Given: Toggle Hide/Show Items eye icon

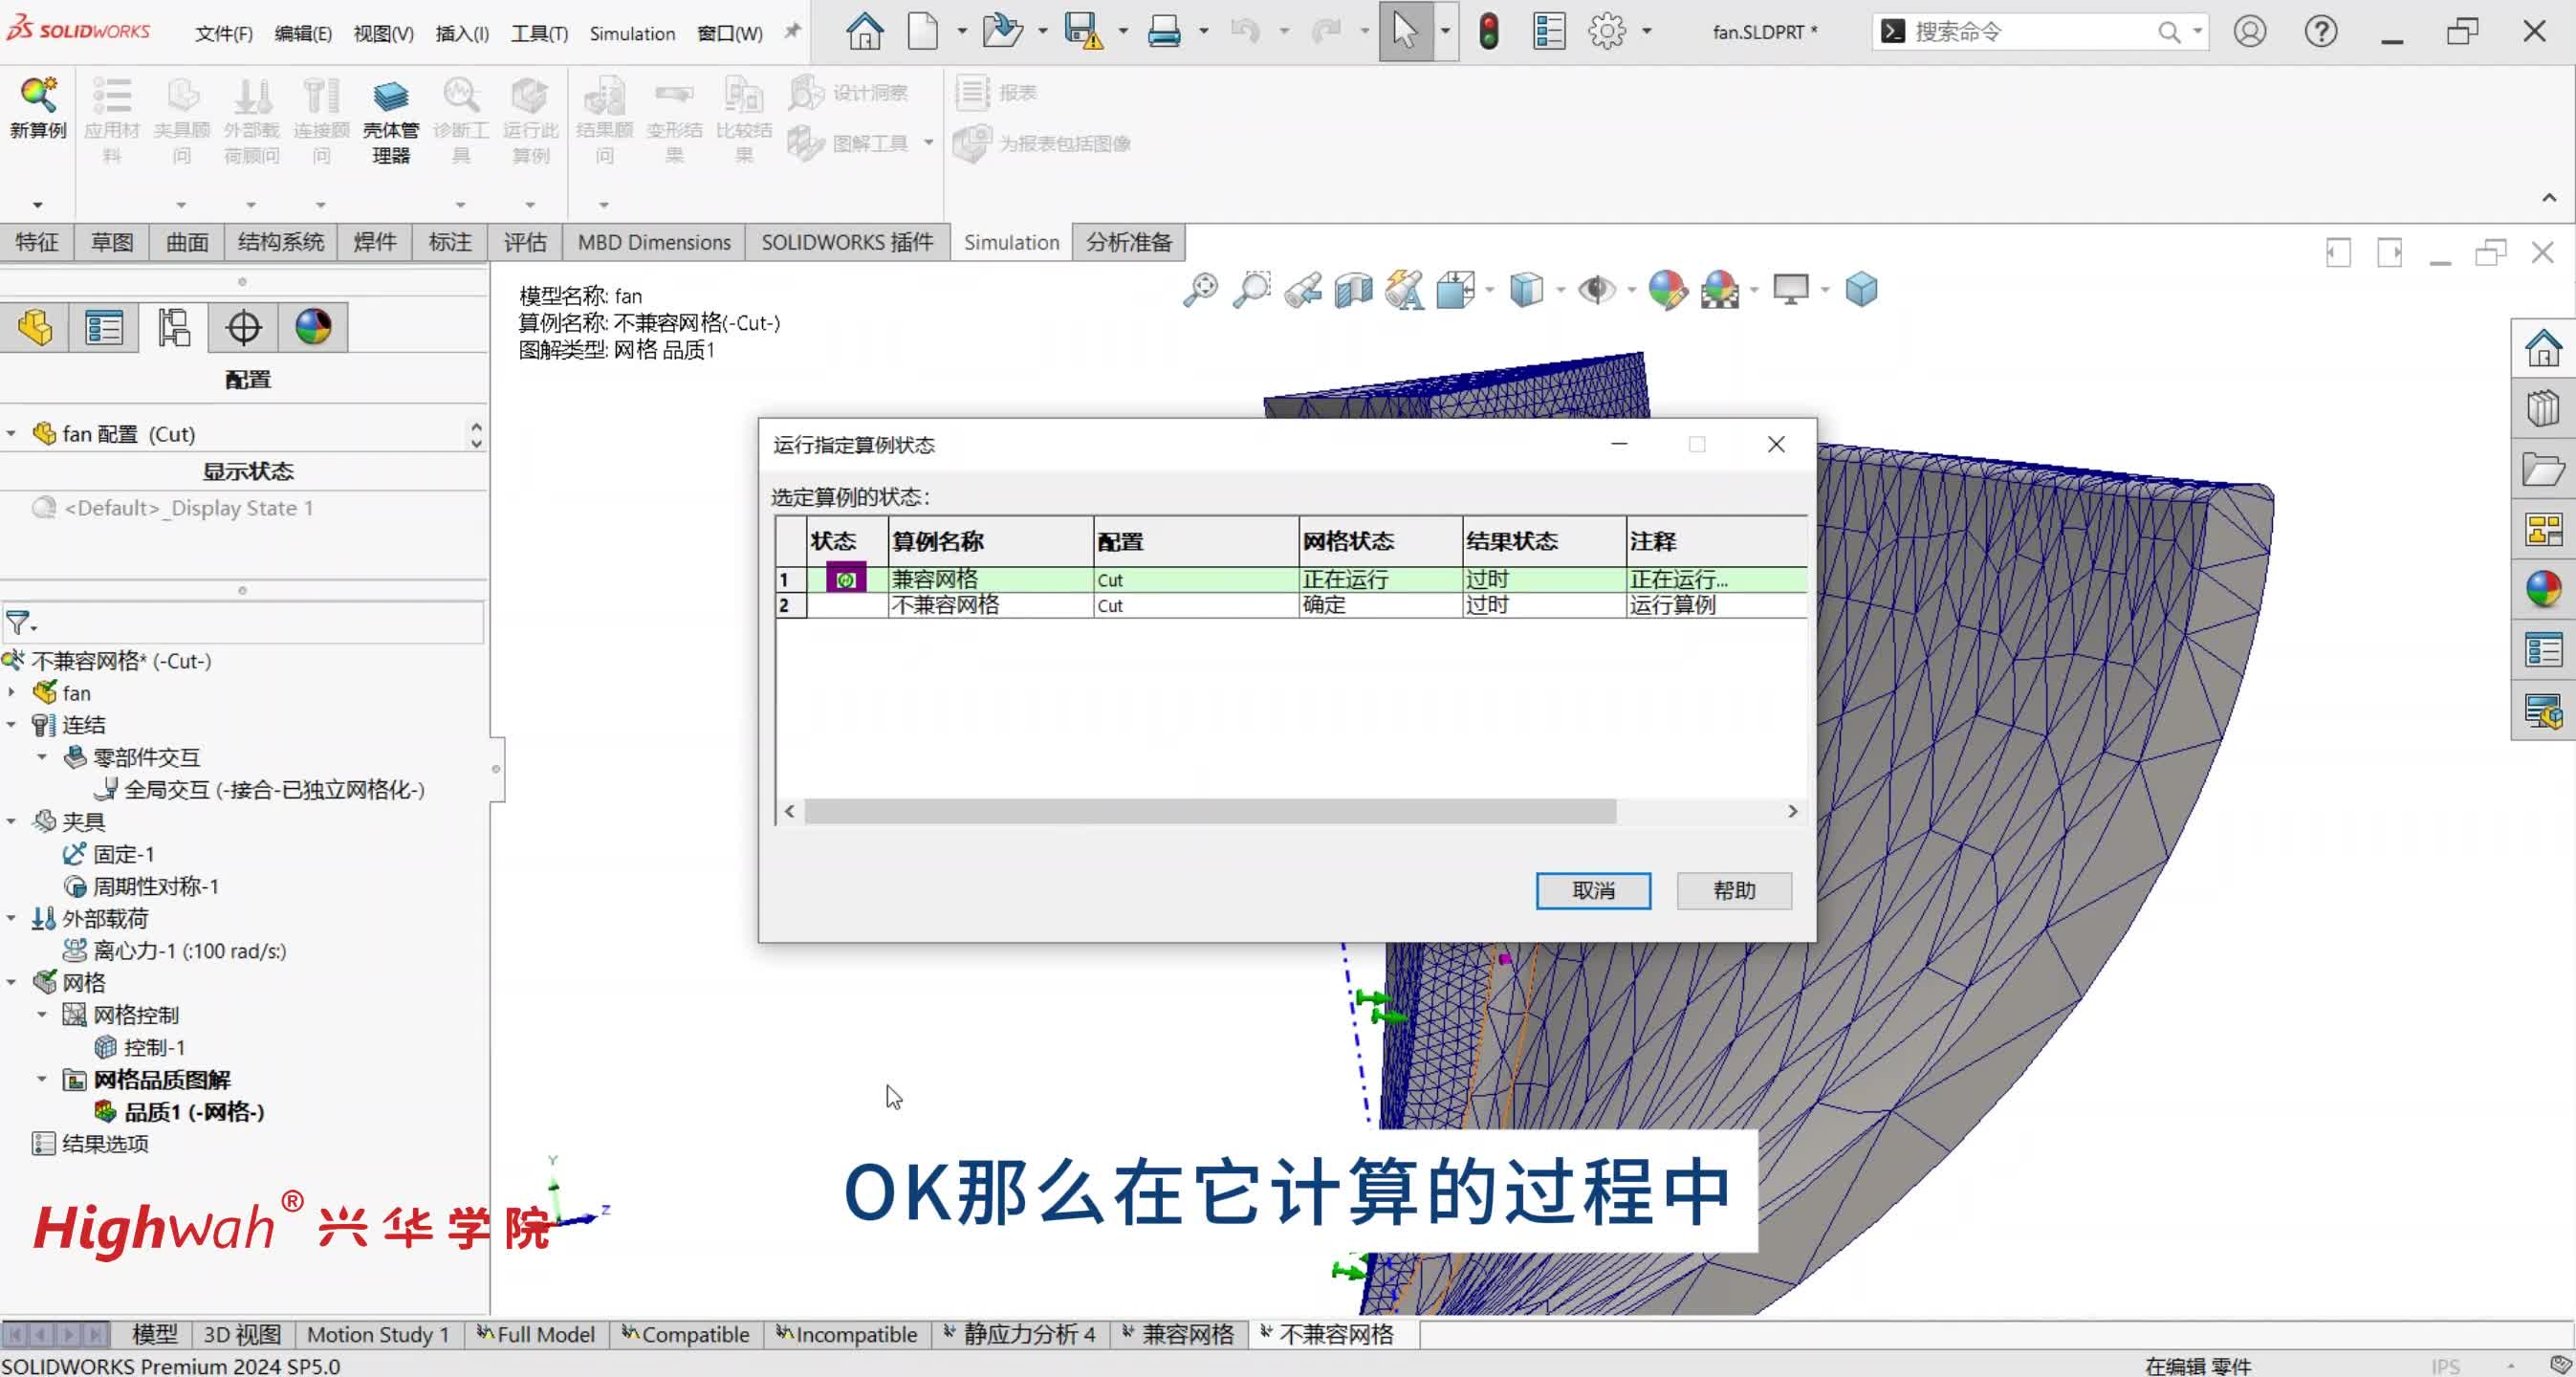Looking at the screenshot, I should [1596, 290].
